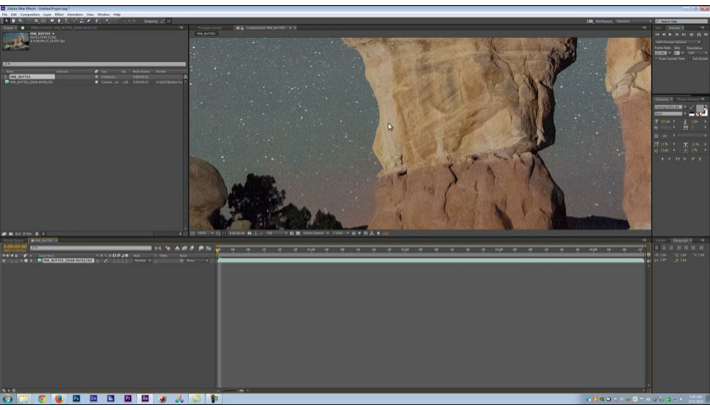Select the Brush tool
Image resolution: width=710 pixels, height=410 pixels.
(75, 21)
